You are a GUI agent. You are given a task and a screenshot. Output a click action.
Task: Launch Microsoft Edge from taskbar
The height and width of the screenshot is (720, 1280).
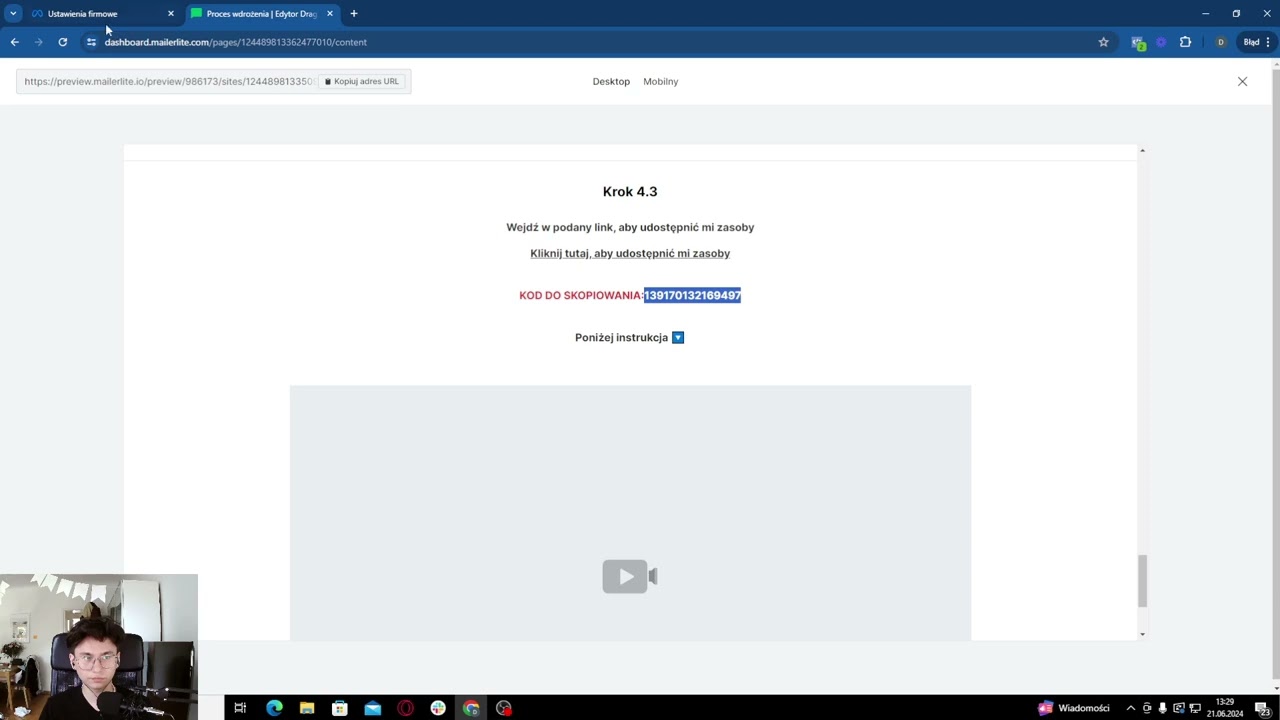(274, 708)
